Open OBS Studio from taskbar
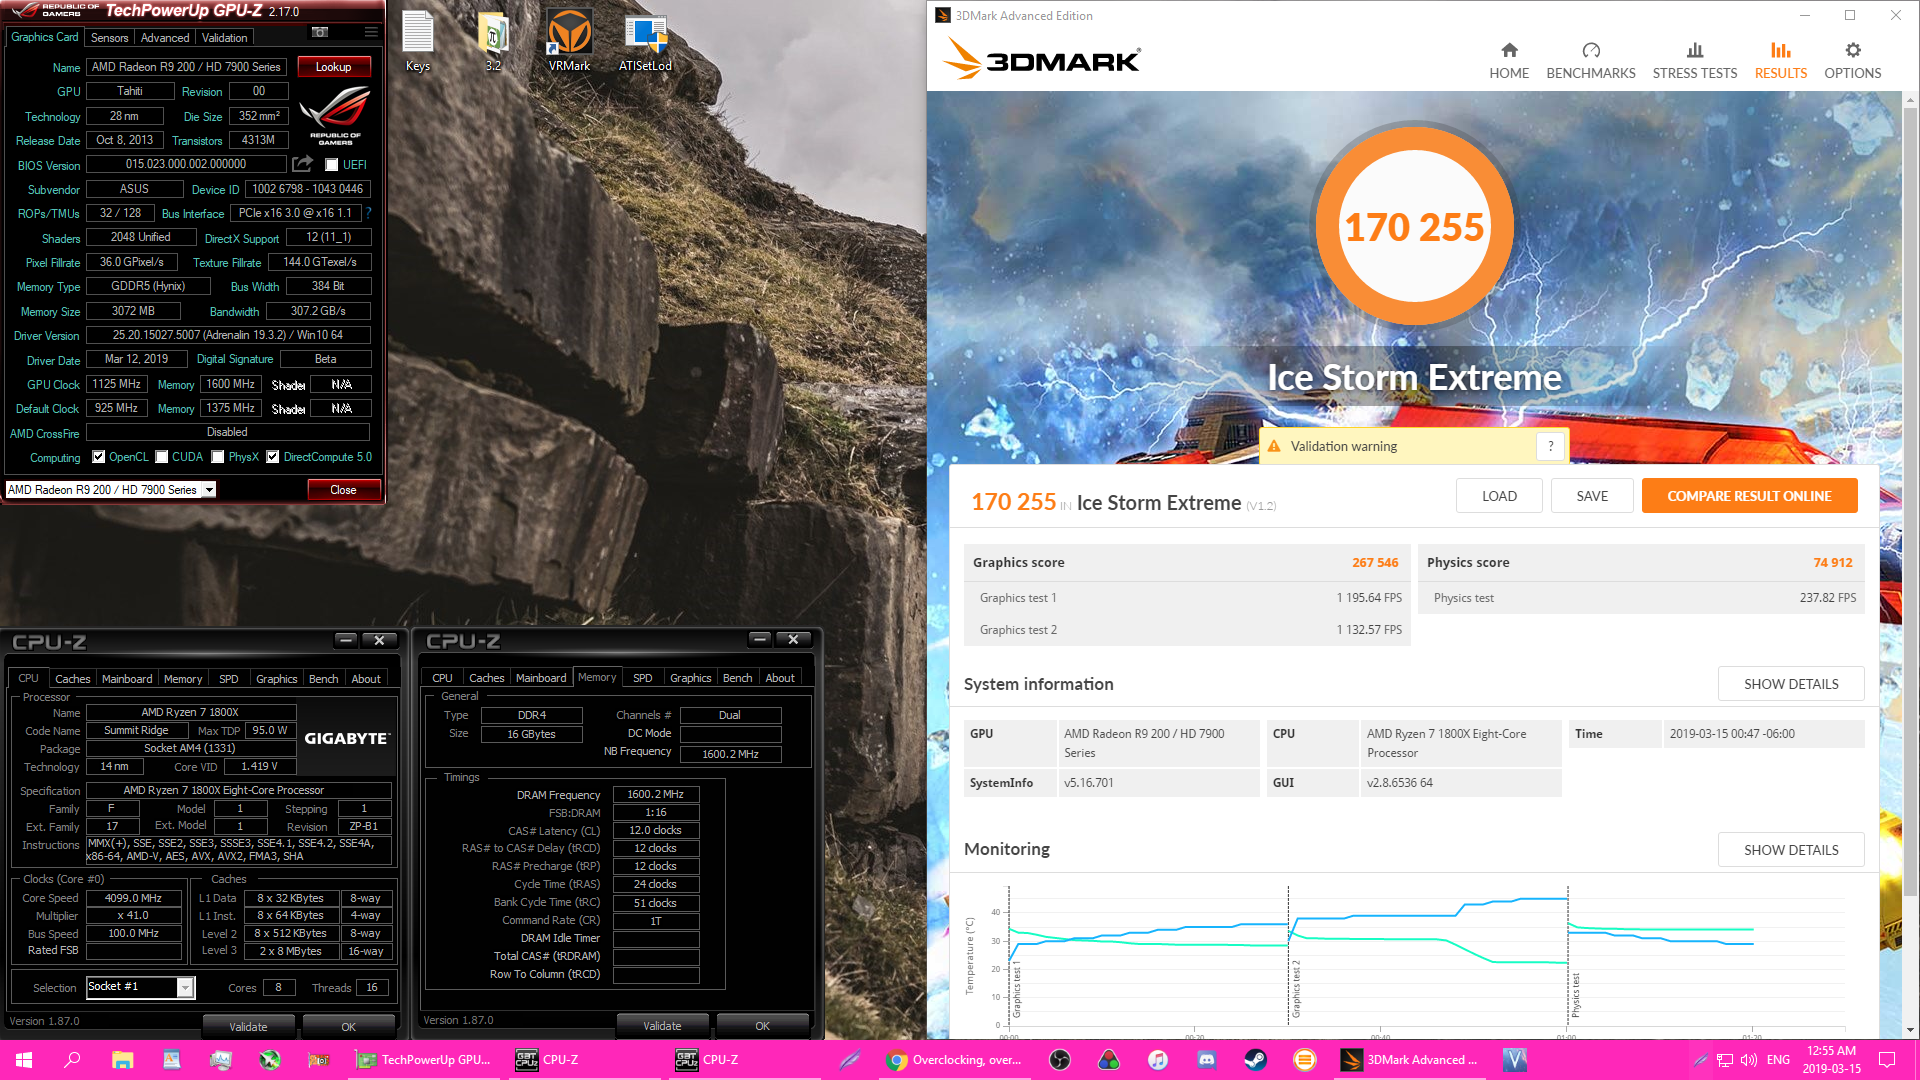1920x1080 pixels. (1060, 1060)
